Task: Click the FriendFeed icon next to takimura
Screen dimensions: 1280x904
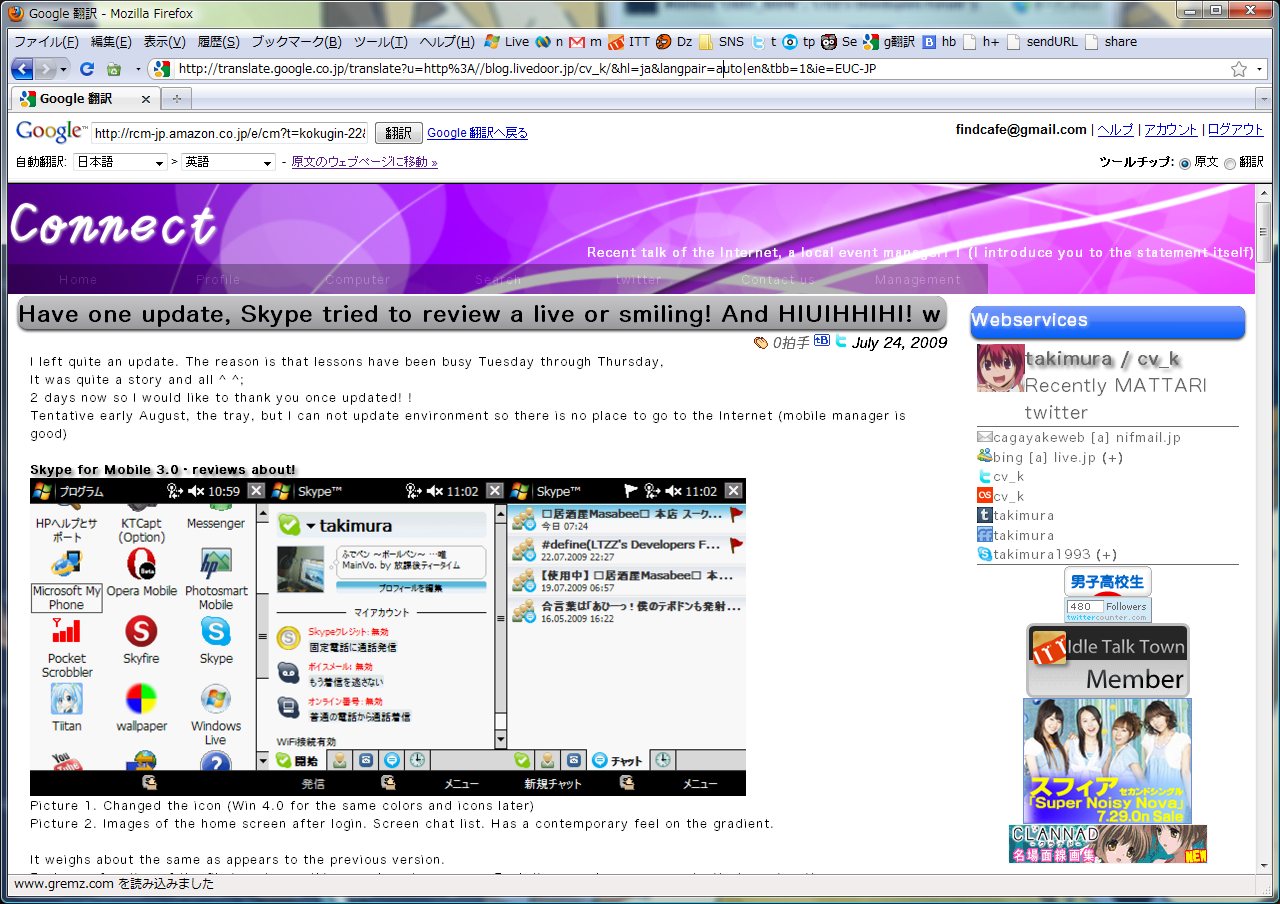Action: tap(984, 536)
